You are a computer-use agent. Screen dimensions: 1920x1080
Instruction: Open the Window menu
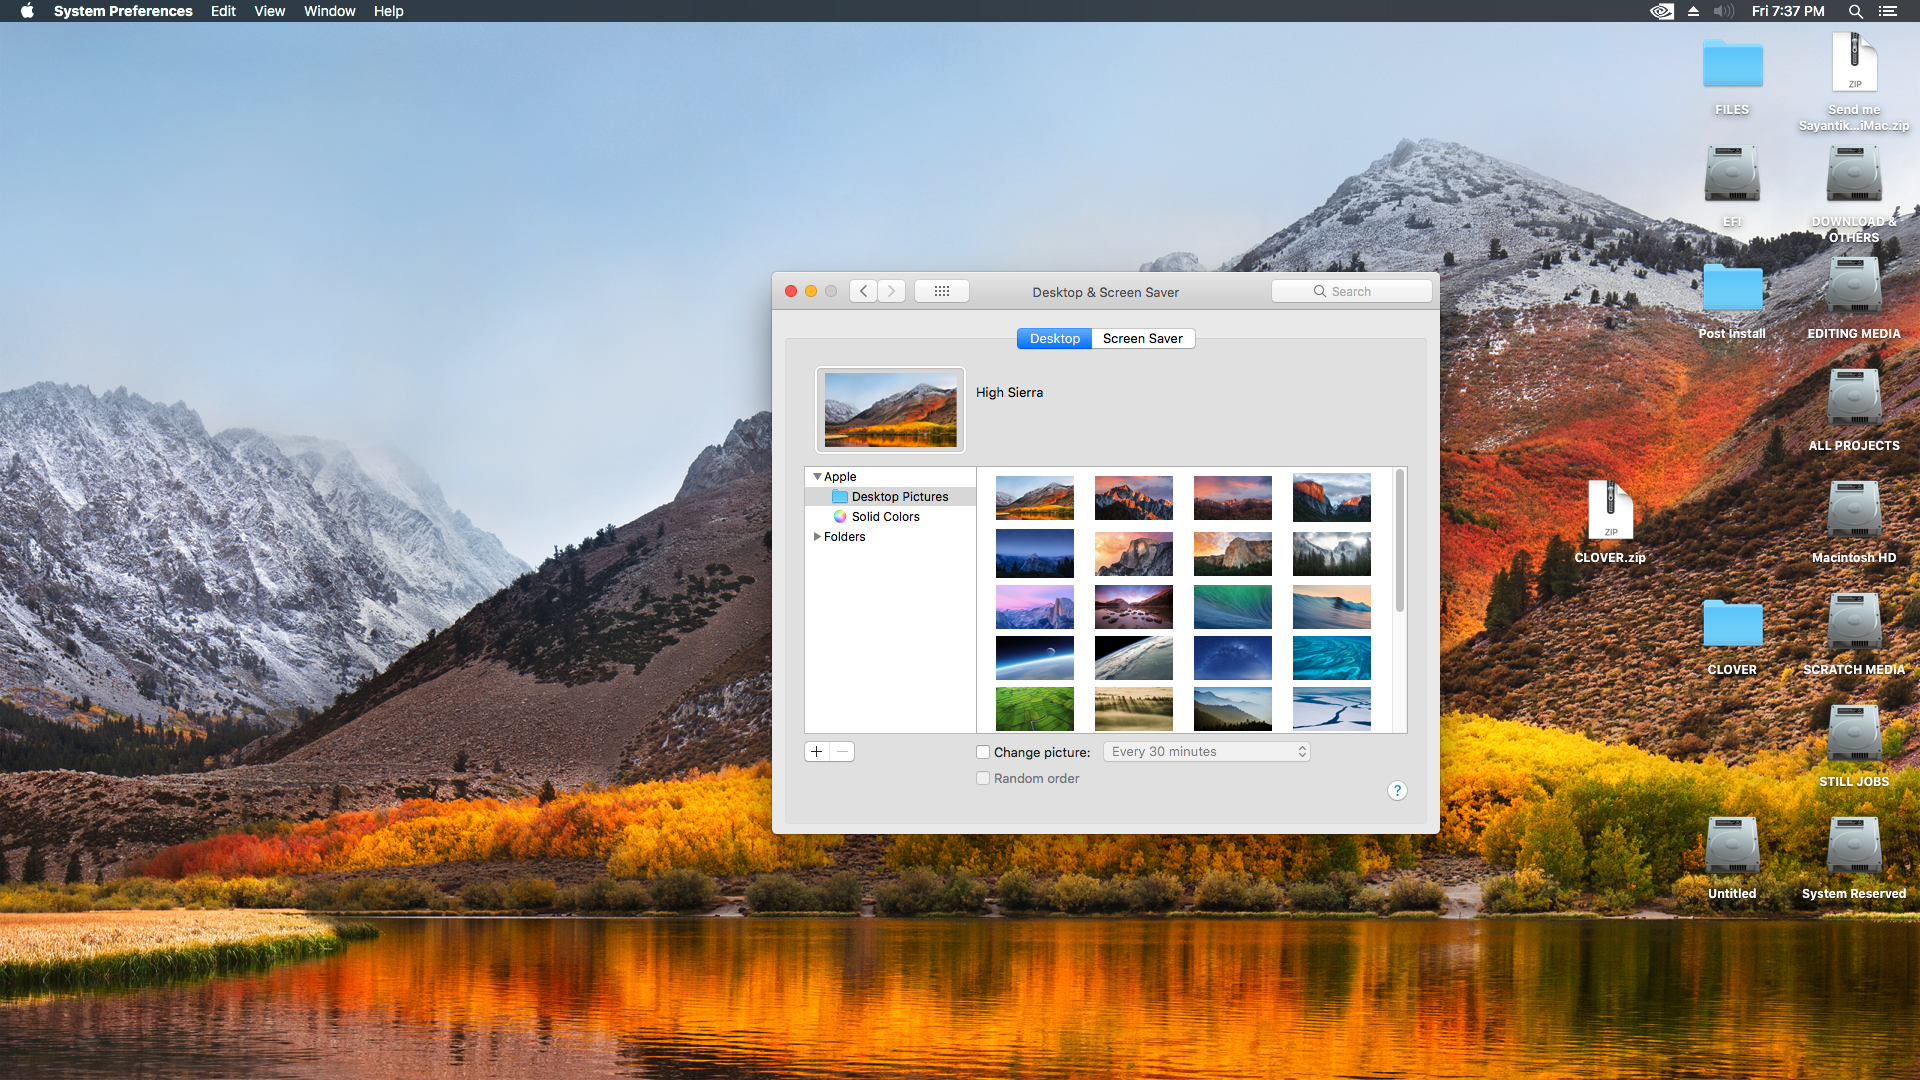click(x=329, y=11)
